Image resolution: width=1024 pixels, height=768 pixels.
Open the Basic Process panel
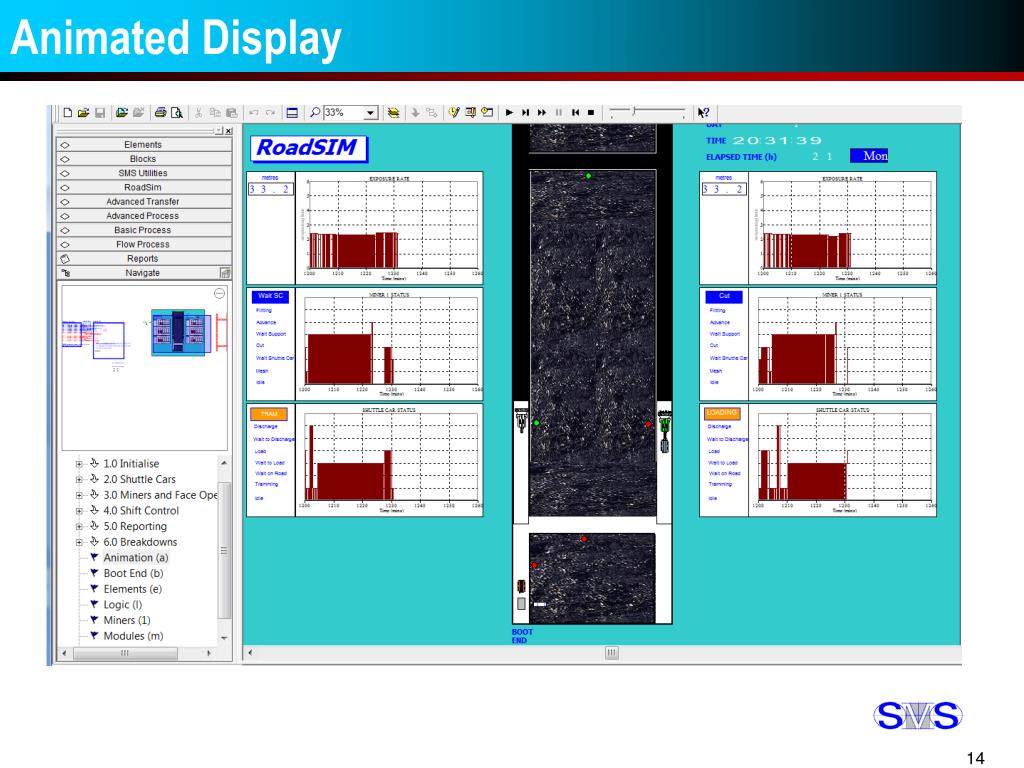tap(144, 231)
